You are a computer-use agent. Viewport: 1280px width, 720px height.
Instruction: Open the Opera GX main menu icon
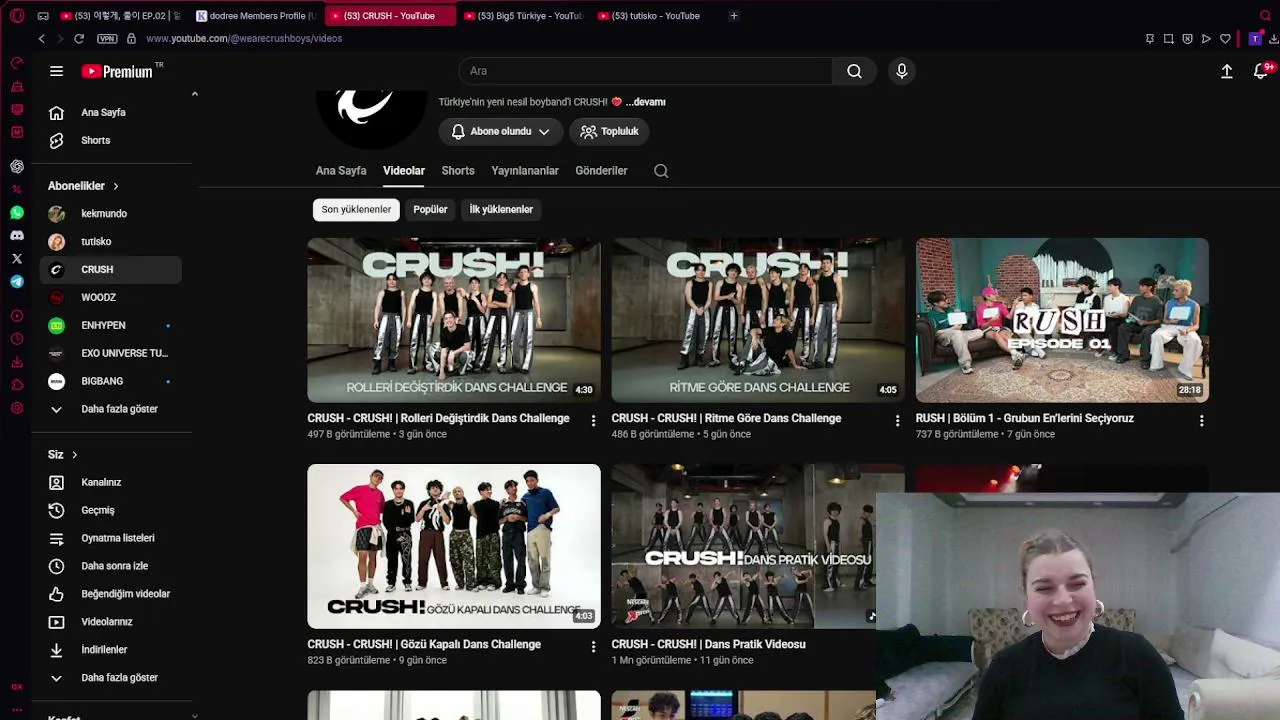[x=17, y=16]
